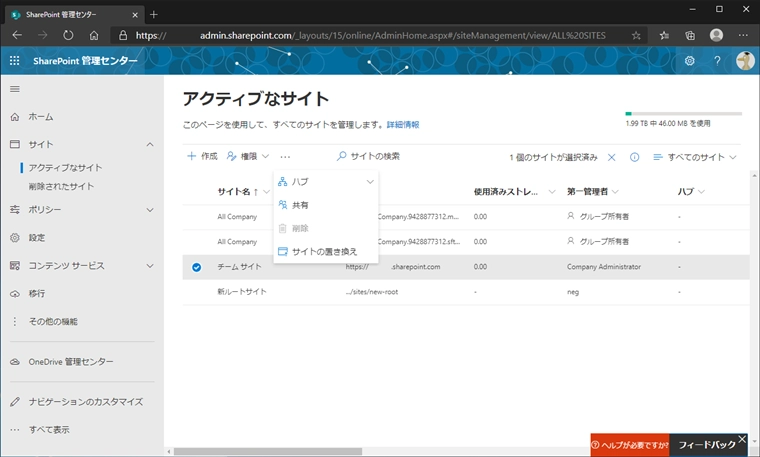Image resolution: width=760 pixels, height=457 pixels.
Task: Go to the browser home page
Action: (x=94, y=35)
